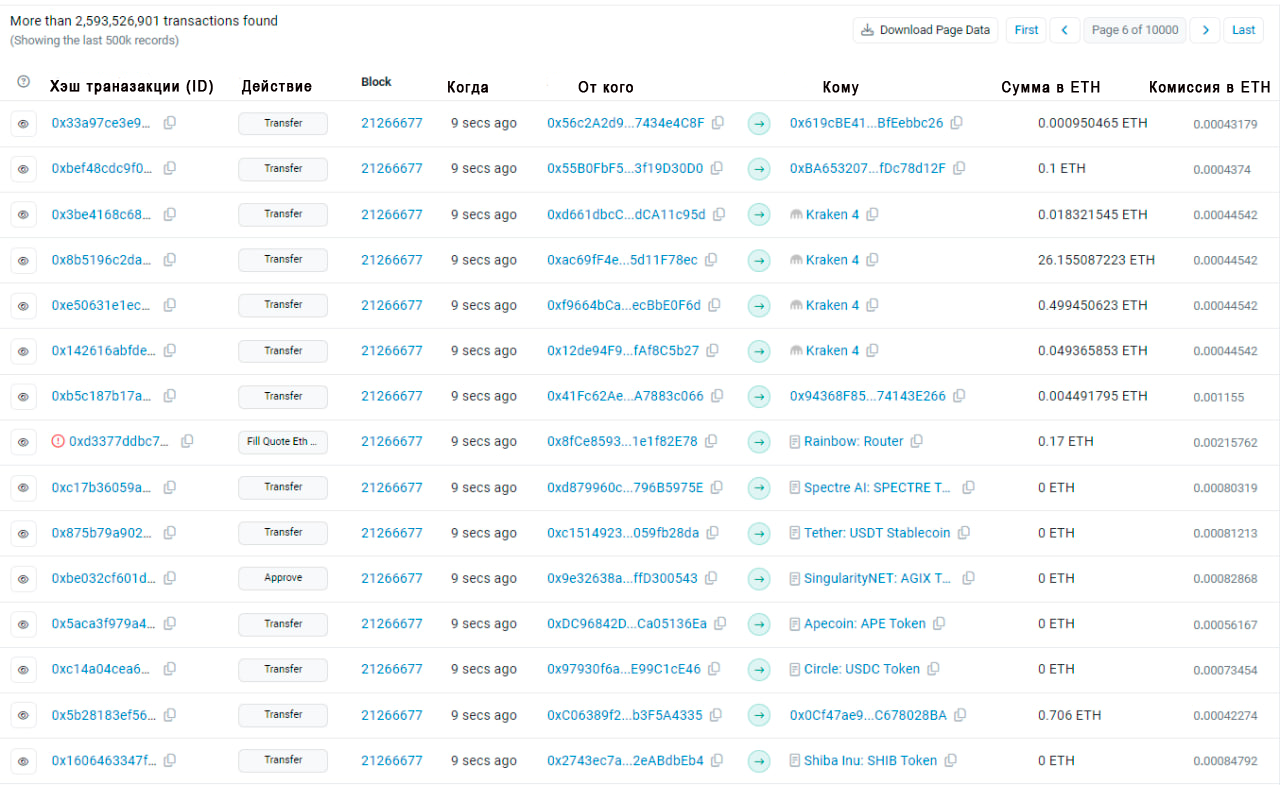
Task: Open transaction 0x3be4168c68 link
Action: click(103, 214)
